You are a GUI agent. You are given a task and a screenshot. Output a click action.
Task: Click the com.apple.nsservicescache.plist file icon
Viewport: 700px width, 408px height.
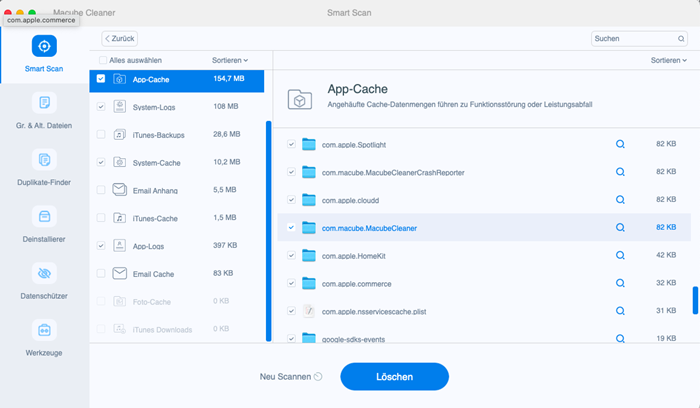[x=308, y=311]
